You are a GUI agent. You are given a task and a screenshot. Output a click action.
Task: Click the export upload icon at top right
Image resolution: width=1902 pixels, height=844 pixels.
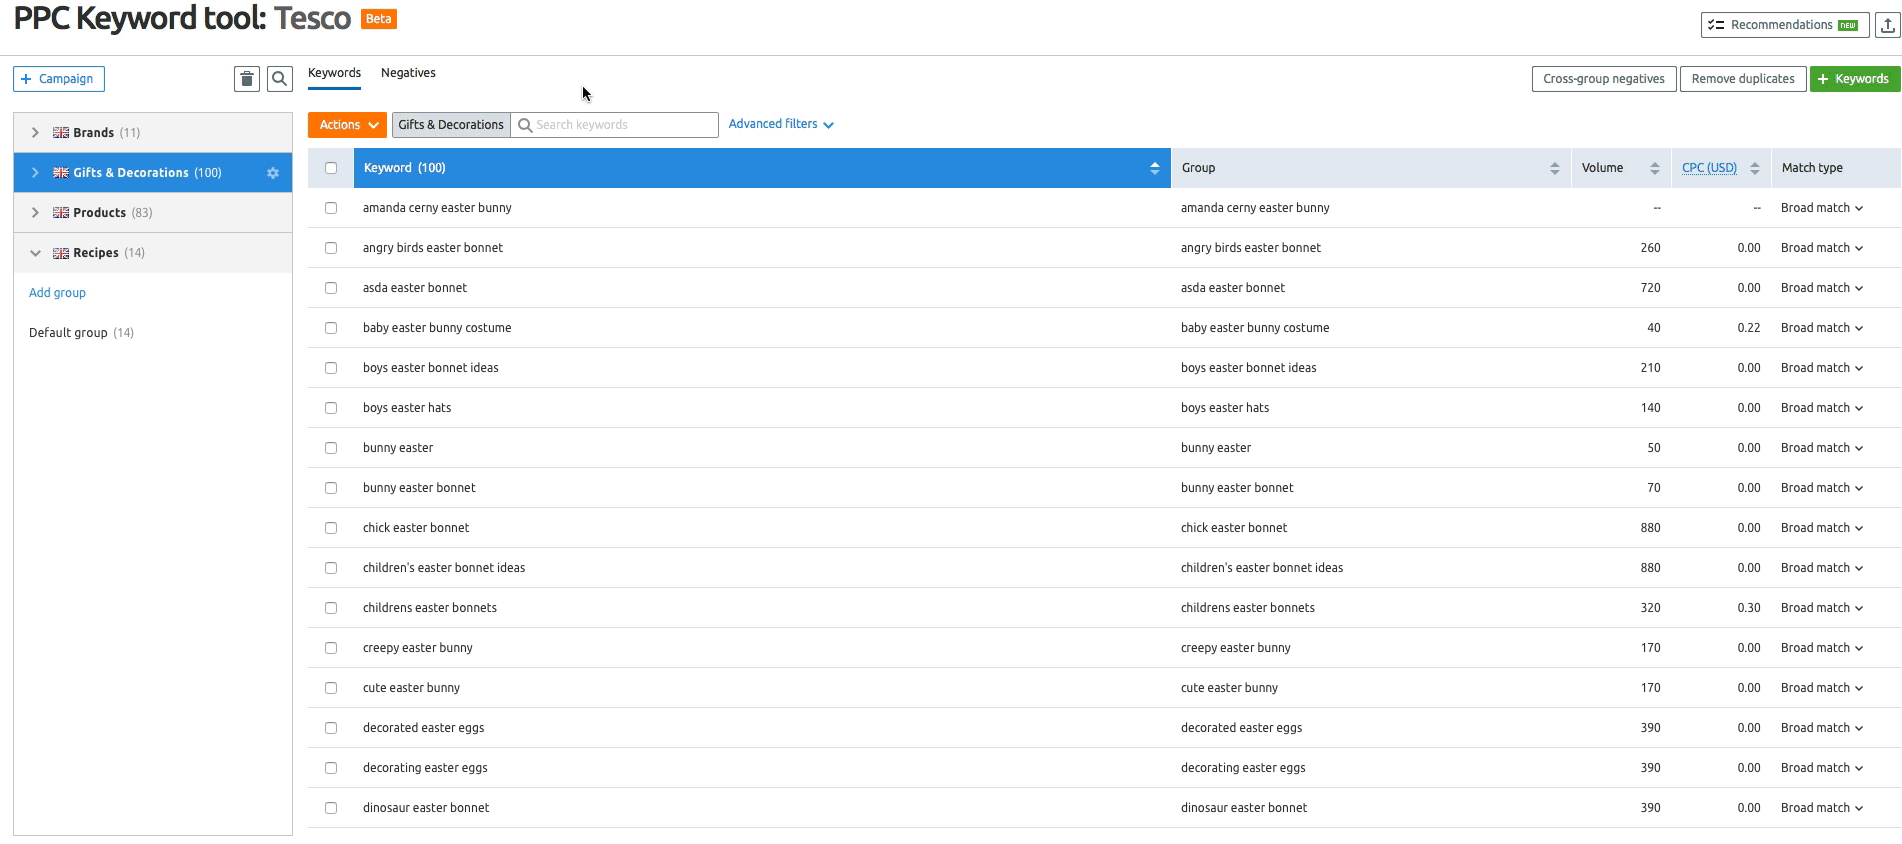click(x=1888, y=25)
